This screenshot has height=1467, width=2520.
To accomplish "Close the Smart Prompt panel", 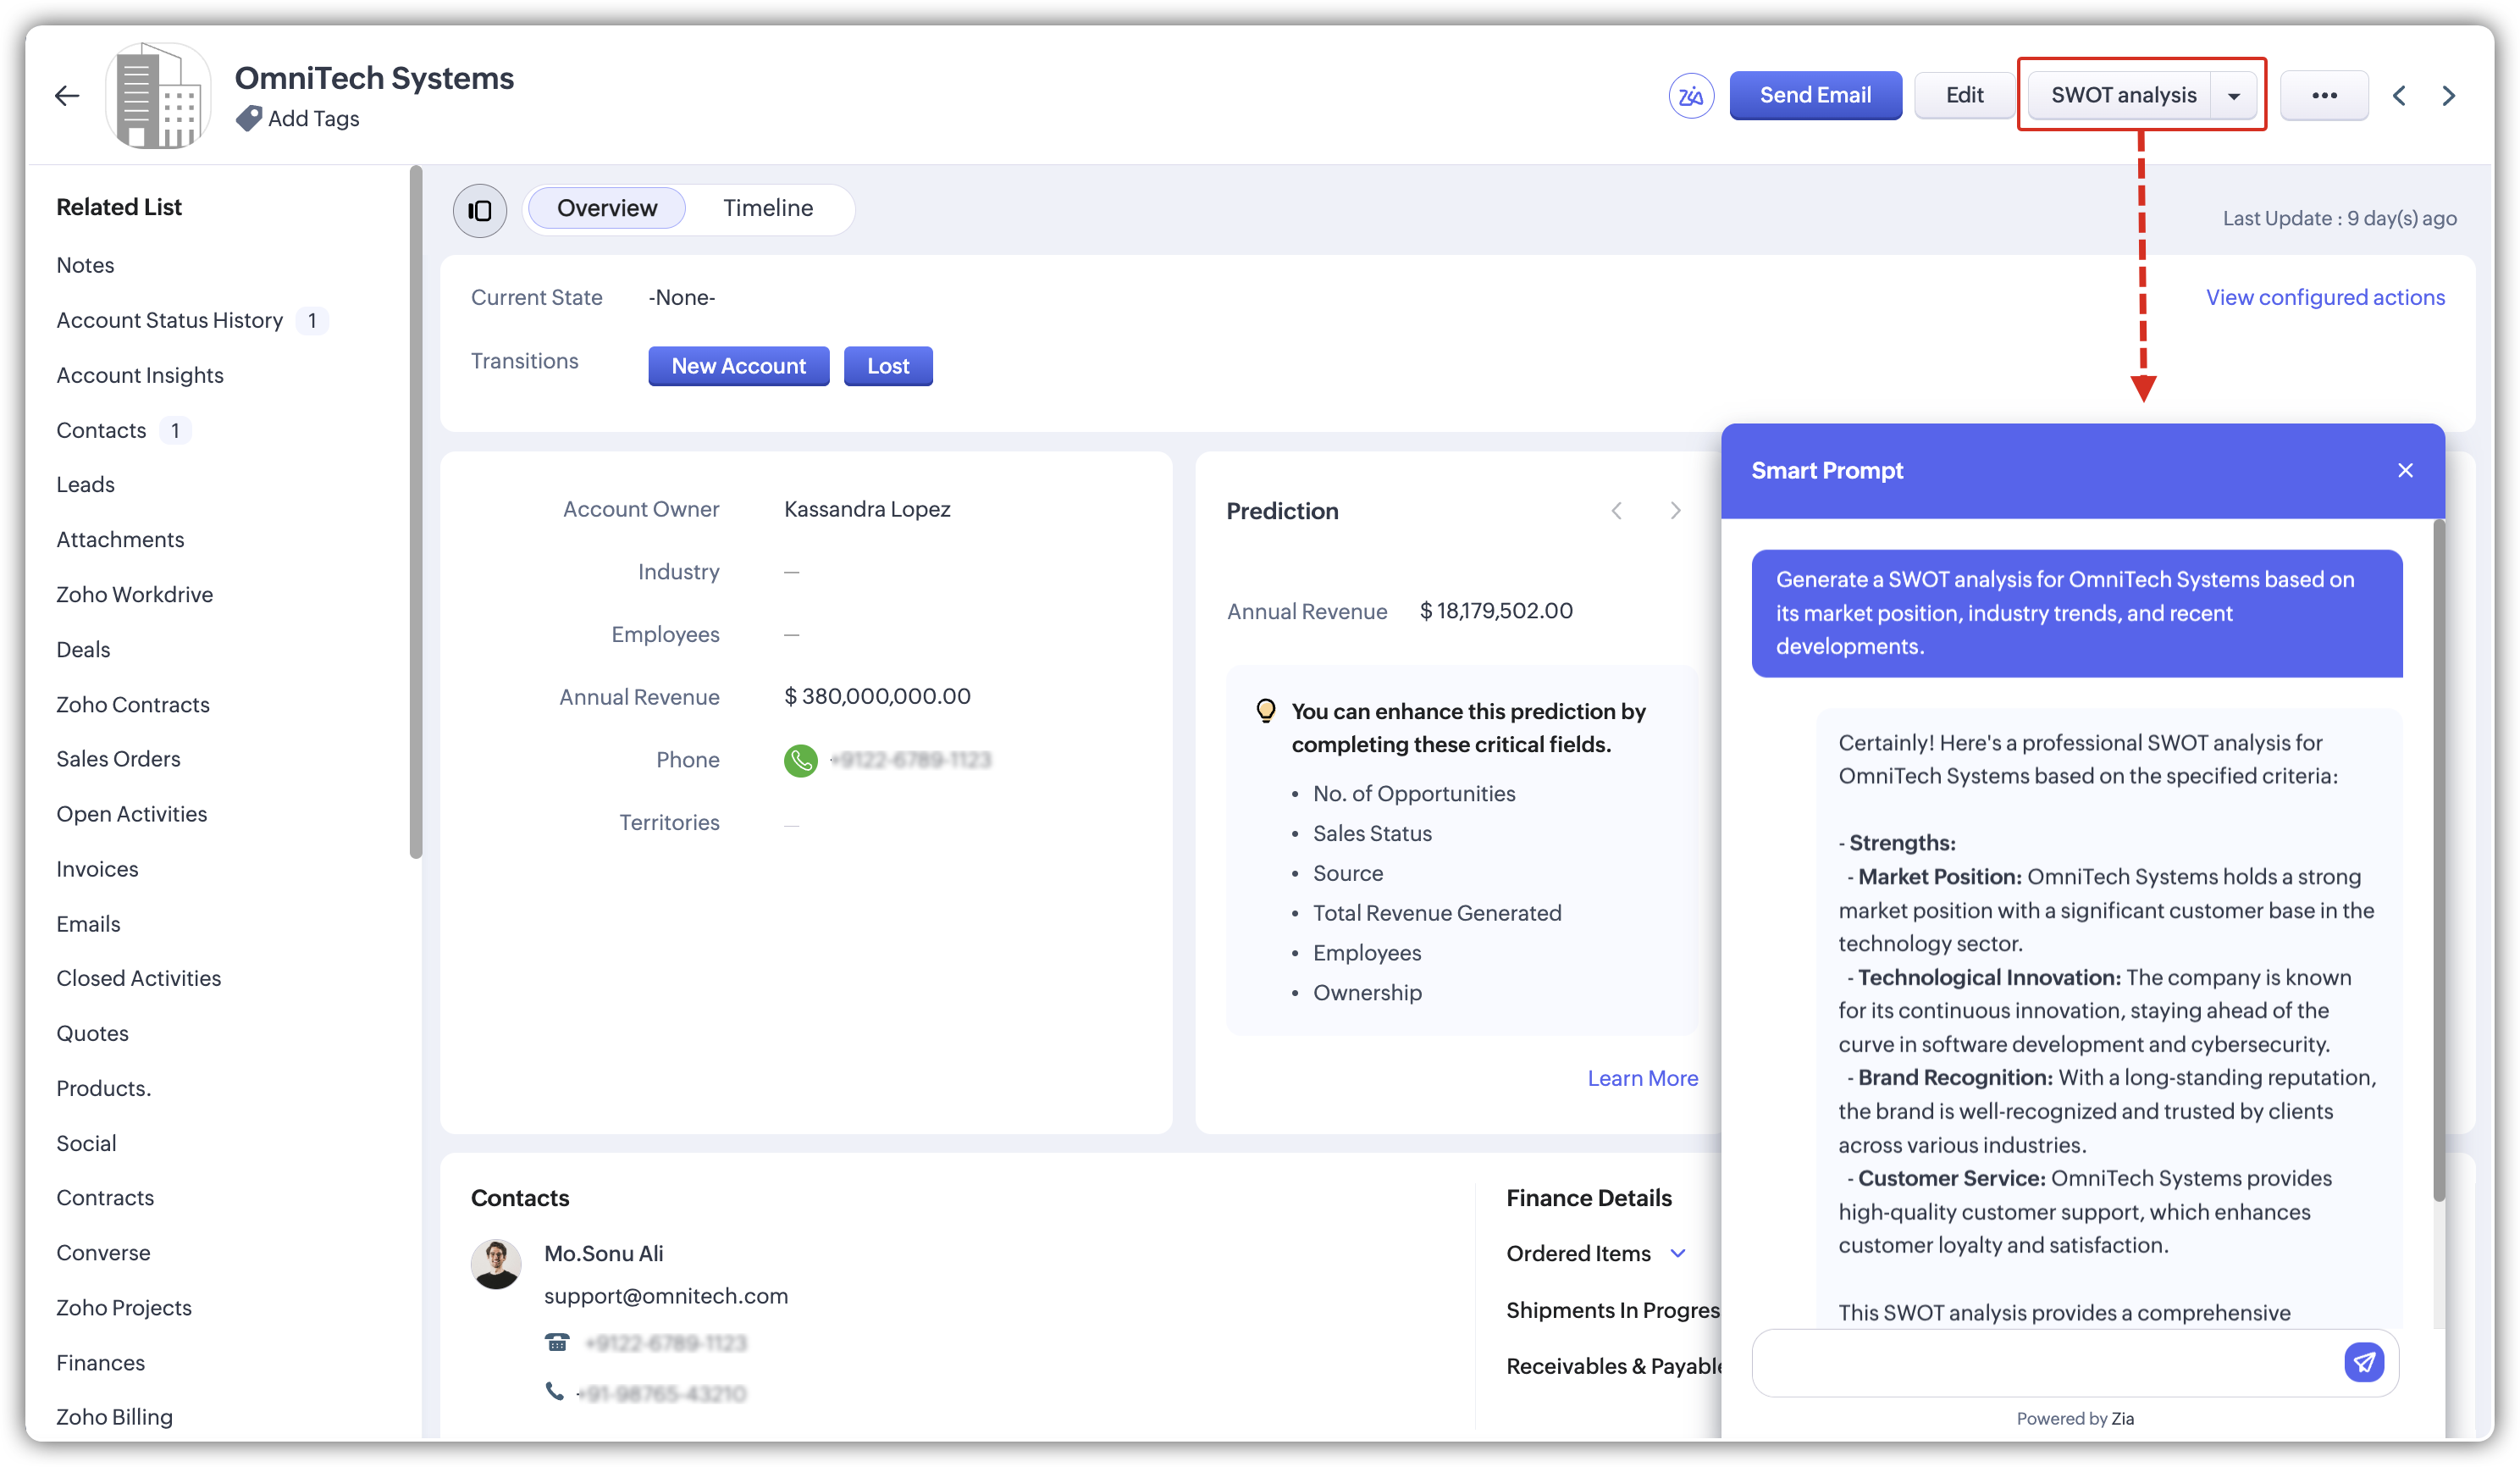I will 2405,470.
